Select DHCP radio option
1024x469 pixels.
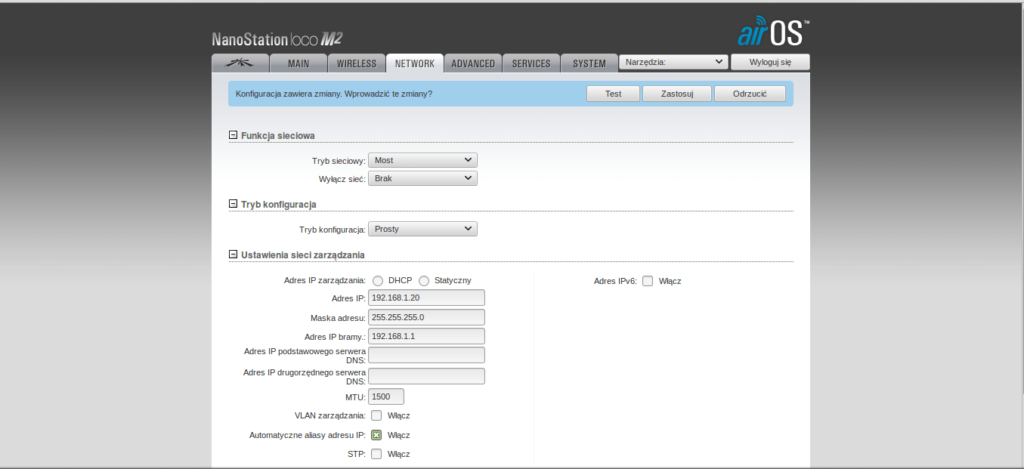[378, 281]
